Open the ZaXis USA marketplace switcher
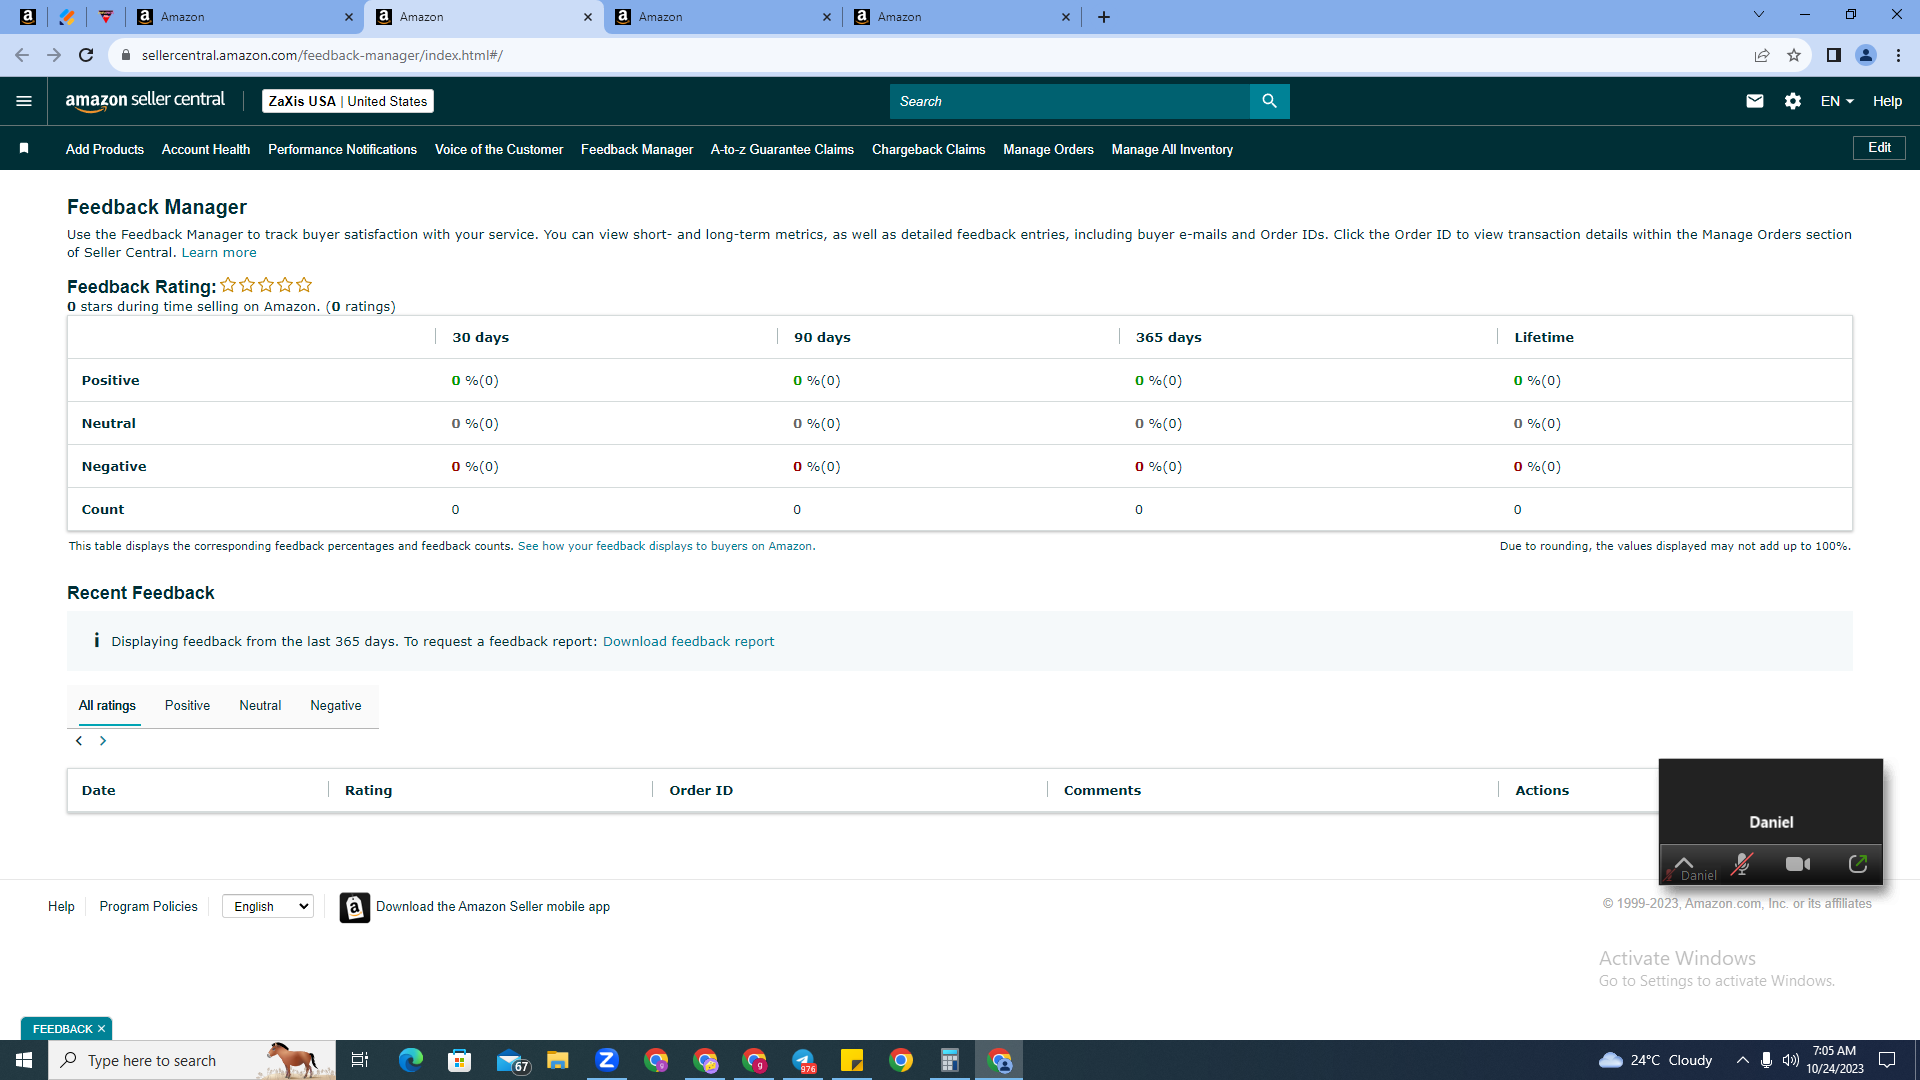This screenshot has width=1920, height=1080. pyautogui.click(x=348, y=101)
